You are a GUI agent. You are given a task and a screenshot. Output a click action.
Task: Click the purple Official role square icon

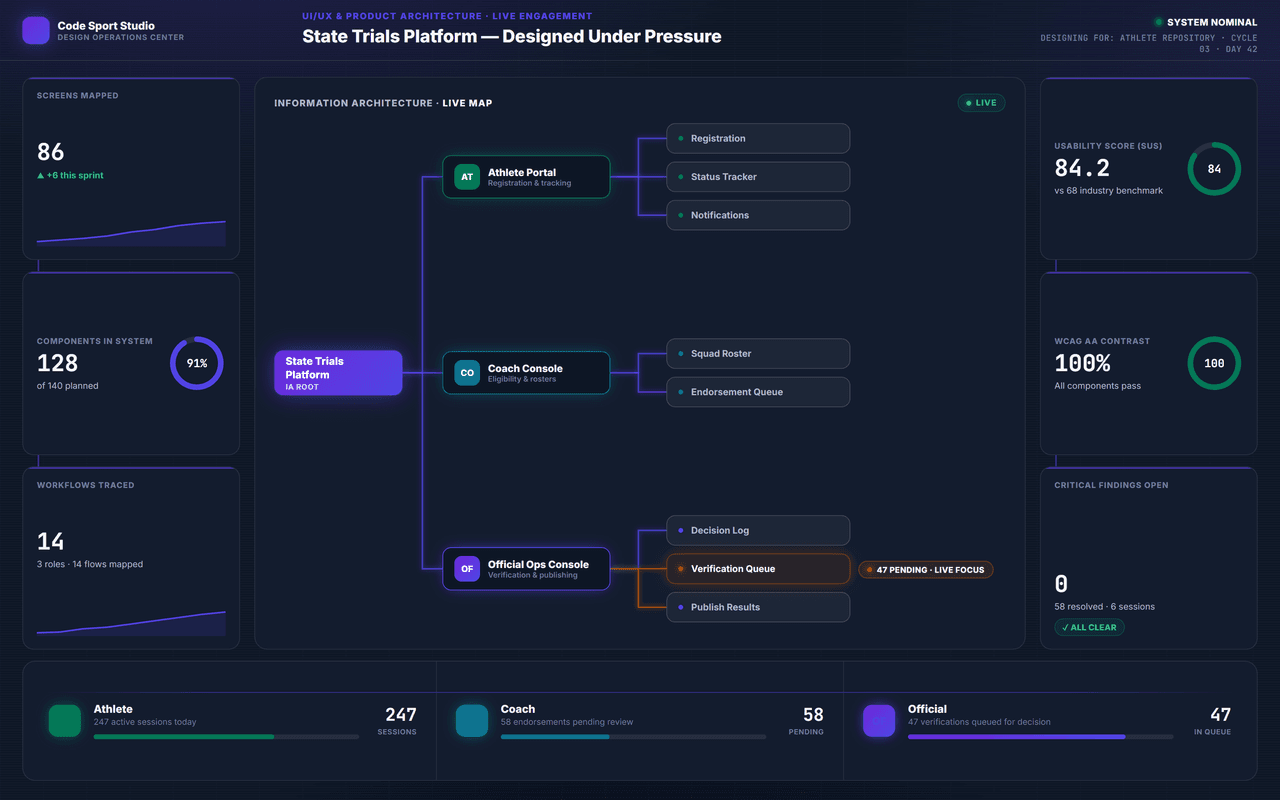(x=879, y=721)
